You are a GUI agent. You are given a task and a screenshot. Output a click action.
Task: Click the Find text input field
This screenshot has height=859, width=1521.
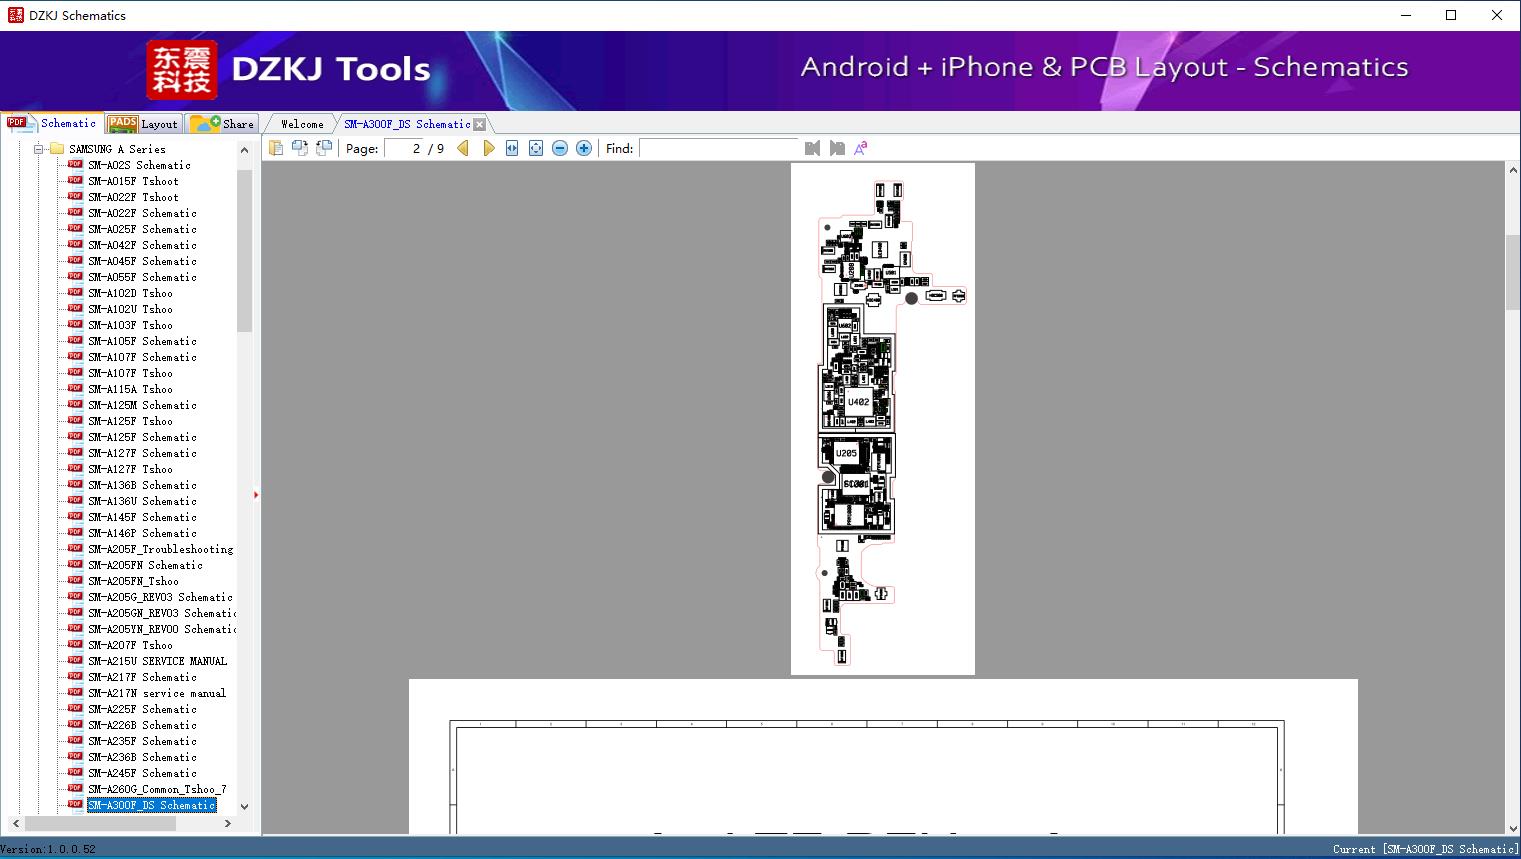[719, 148]
